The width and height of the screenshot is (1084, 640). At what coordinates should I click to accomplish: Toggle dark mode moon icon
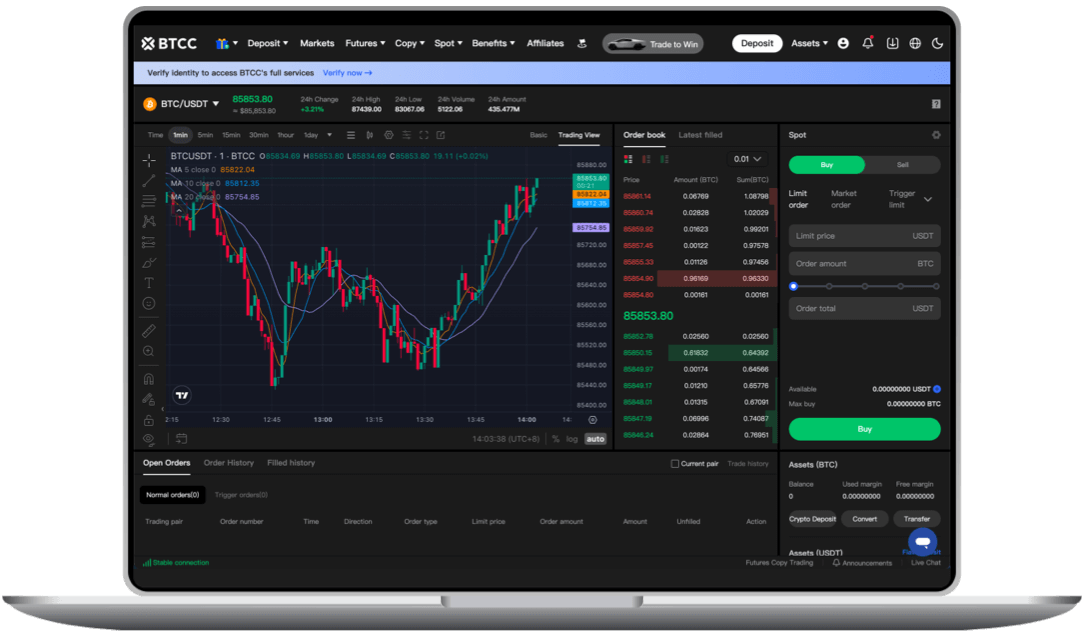click(937, 44)
